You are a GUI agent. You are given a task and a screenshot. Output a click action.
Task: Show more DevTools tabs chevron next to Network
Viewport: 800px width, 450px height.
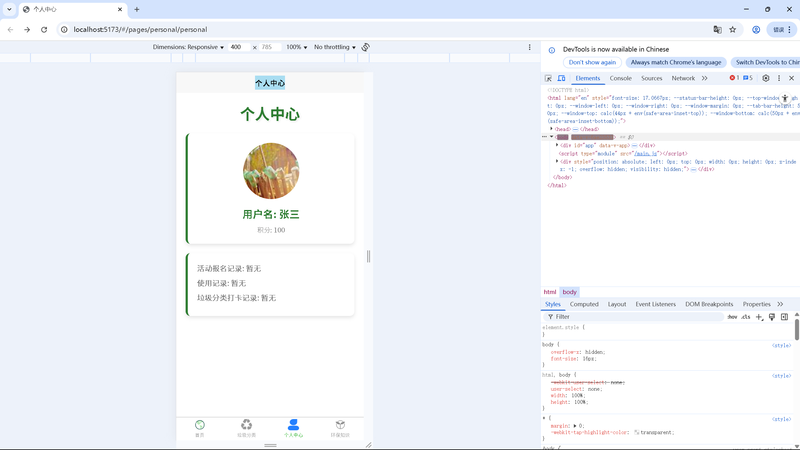705,78
